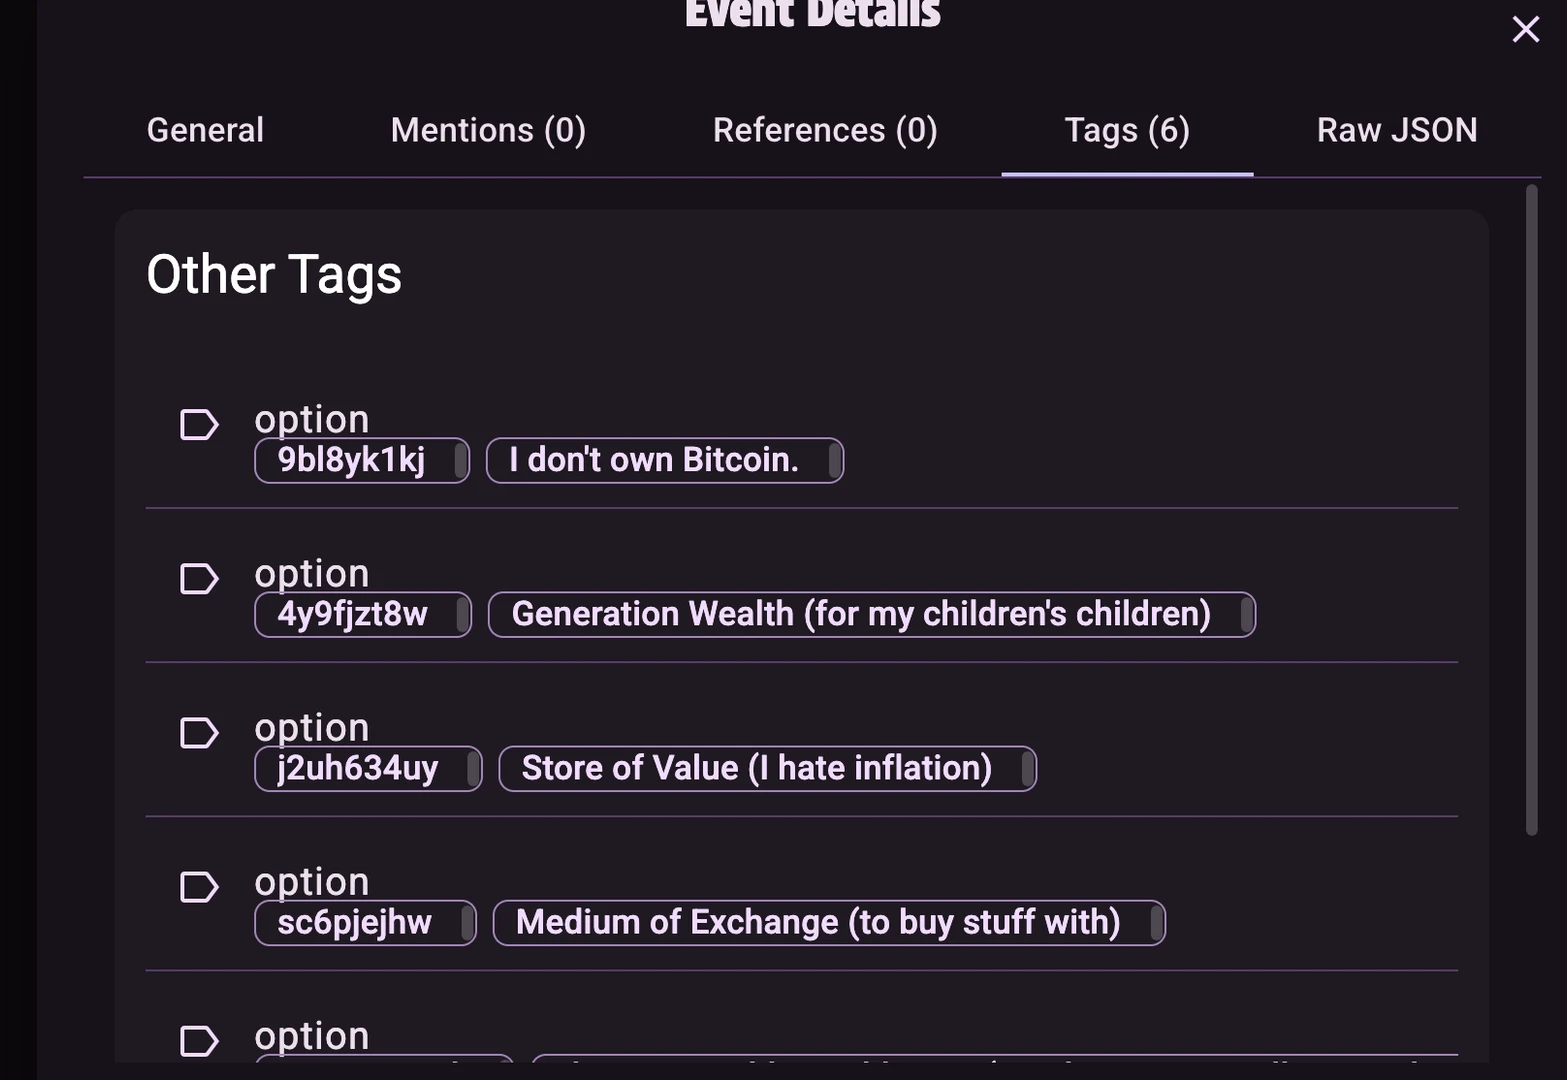This screenshot has height=1080, width=1567.
Task: Click the tag icon beside 4y9fjzt8w option
Action: pyautogui.click(x=198, y=579)
